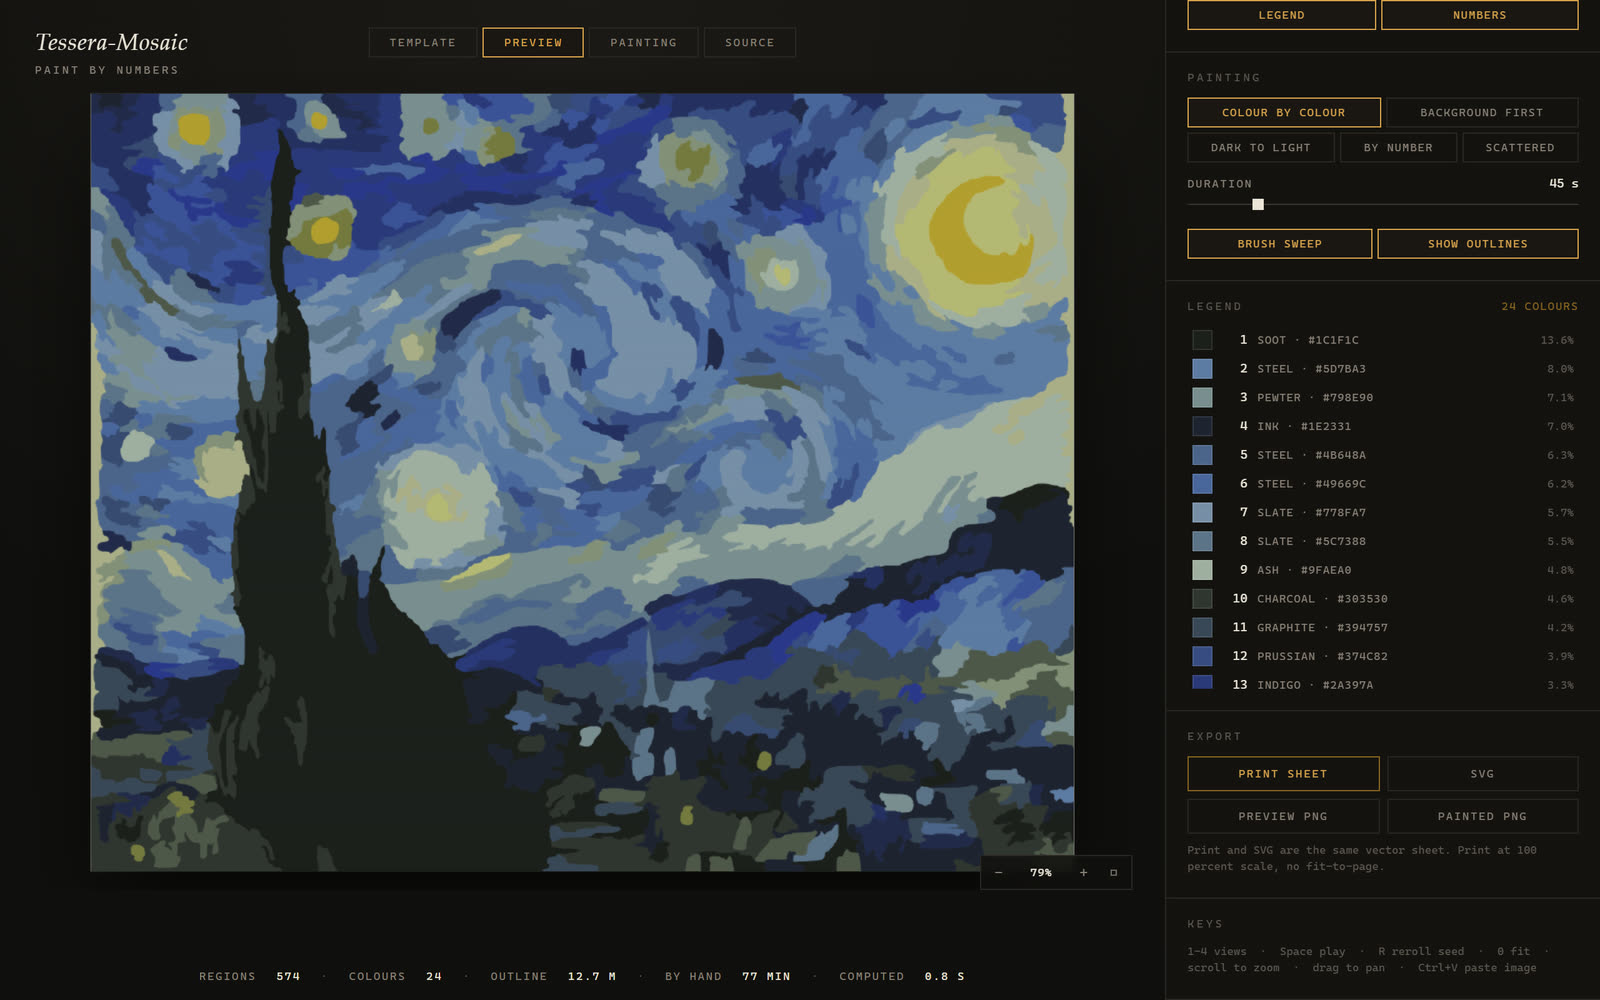Click the Starry Night preview canvas
The image size is (1600, 1000).
tap(582, 483)
